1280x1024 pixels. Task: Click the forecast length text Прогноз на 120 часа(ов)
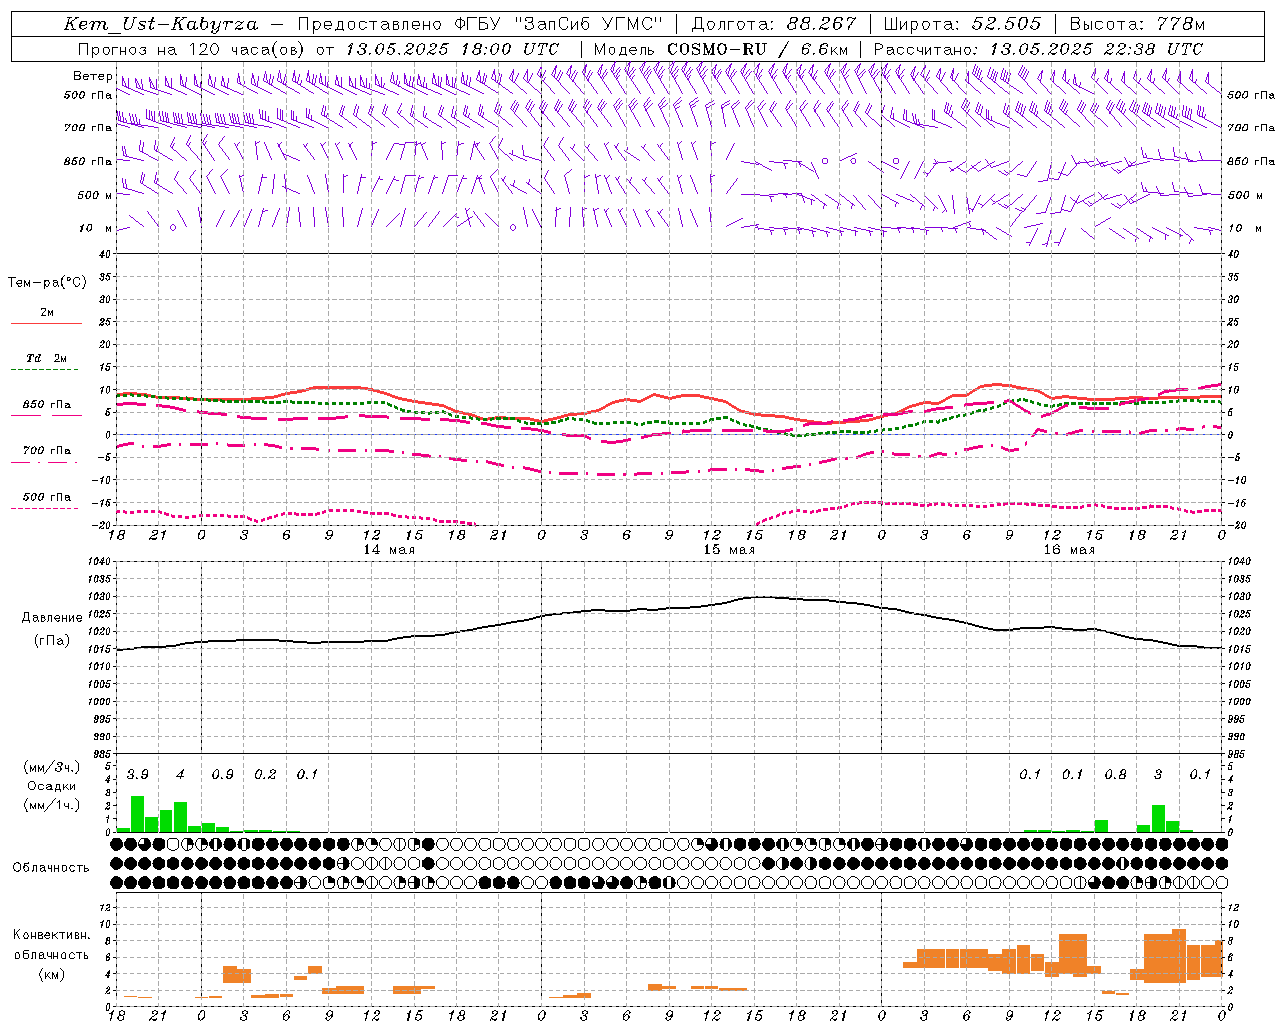(x=194, y=49)
